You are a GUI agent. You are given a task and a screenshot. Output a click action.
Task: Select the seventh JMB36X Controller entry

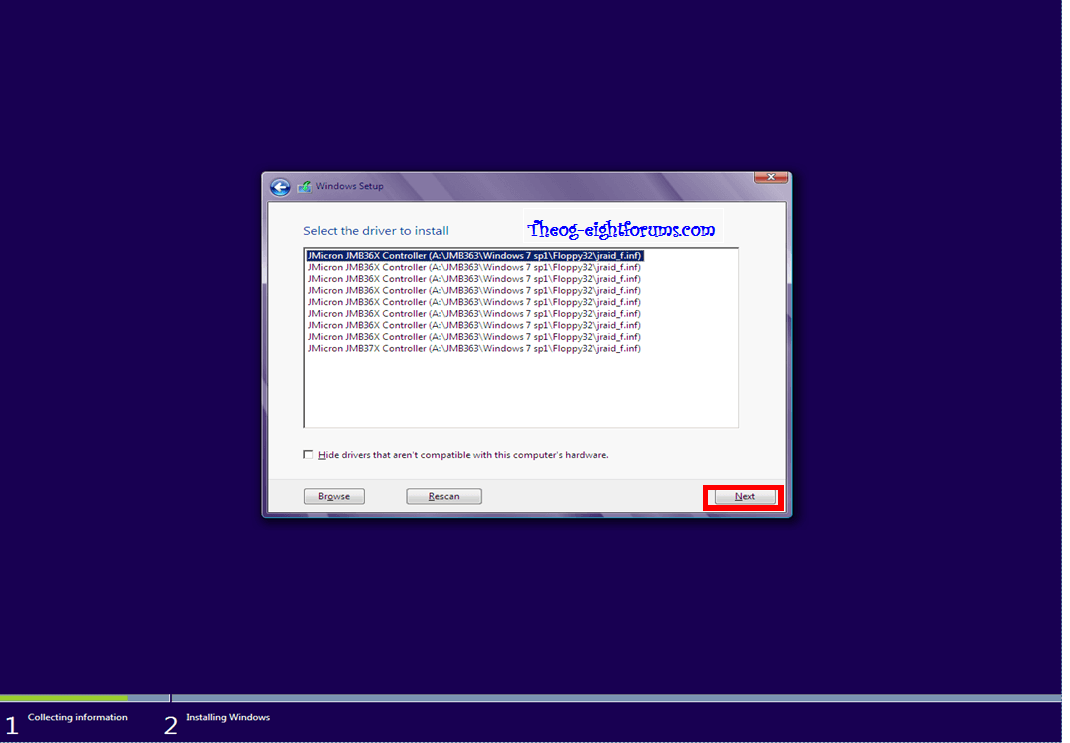click(x=474, y=325)
